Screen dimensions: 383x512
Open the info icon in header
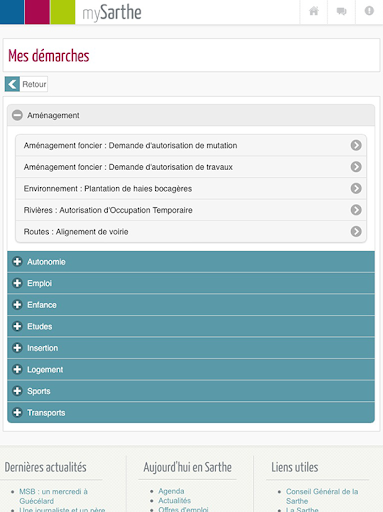[x=369, y=12]
